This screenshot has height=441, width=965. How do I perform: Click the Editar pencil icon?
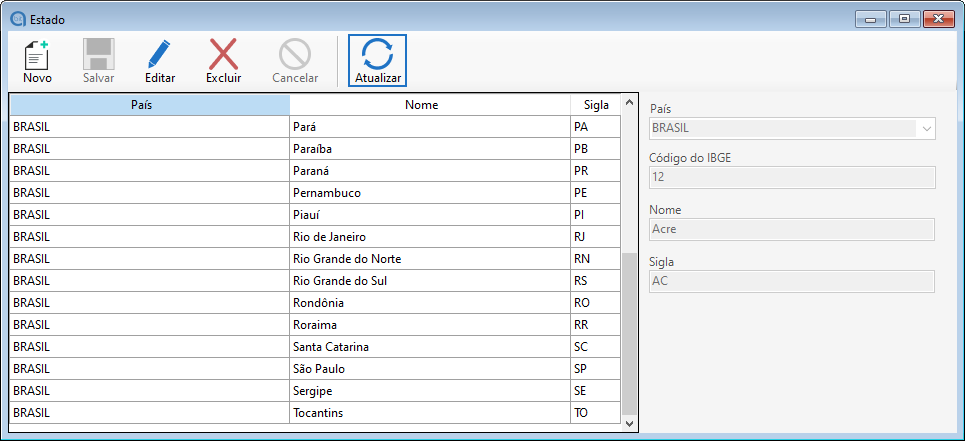click(x=160, y=55)
